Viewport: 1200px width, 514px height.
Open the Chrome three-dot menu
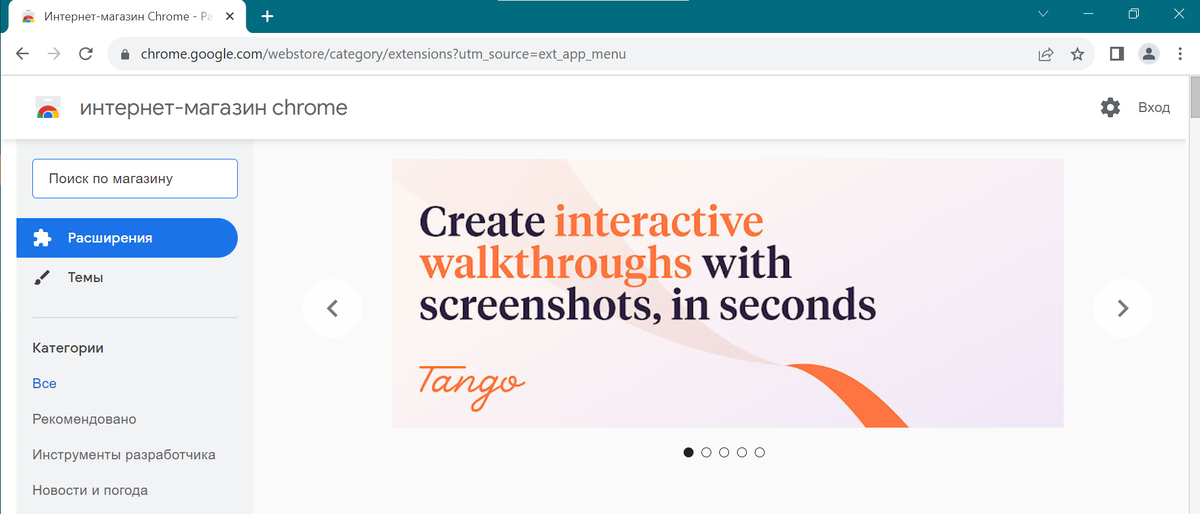pyautogui.click(x=1180, y=54)
